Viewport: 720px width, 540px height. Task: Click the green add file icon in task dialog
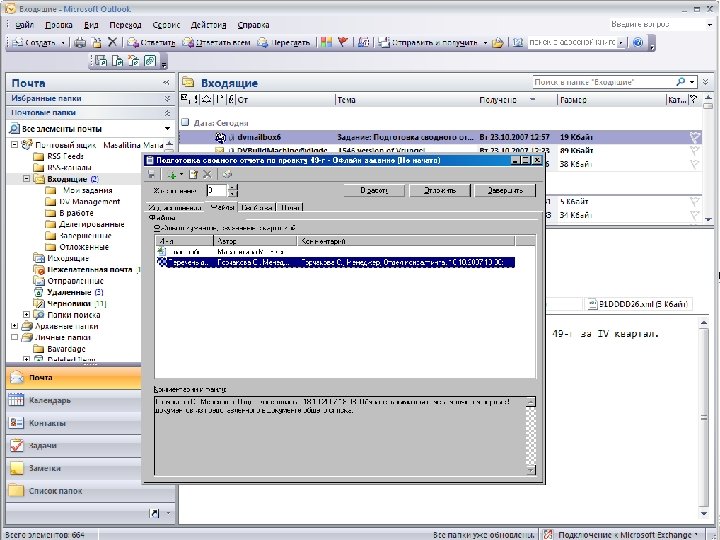pos(172,174)
